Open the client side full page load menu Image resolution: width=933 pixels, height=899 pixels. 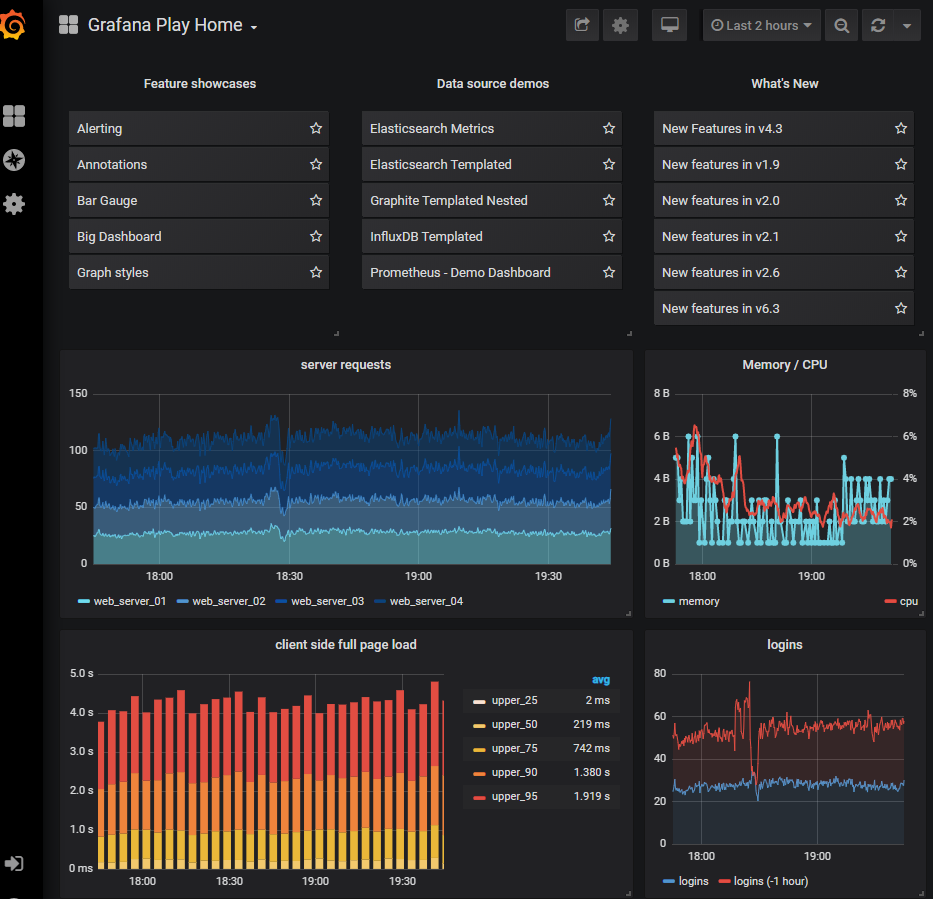346,644
